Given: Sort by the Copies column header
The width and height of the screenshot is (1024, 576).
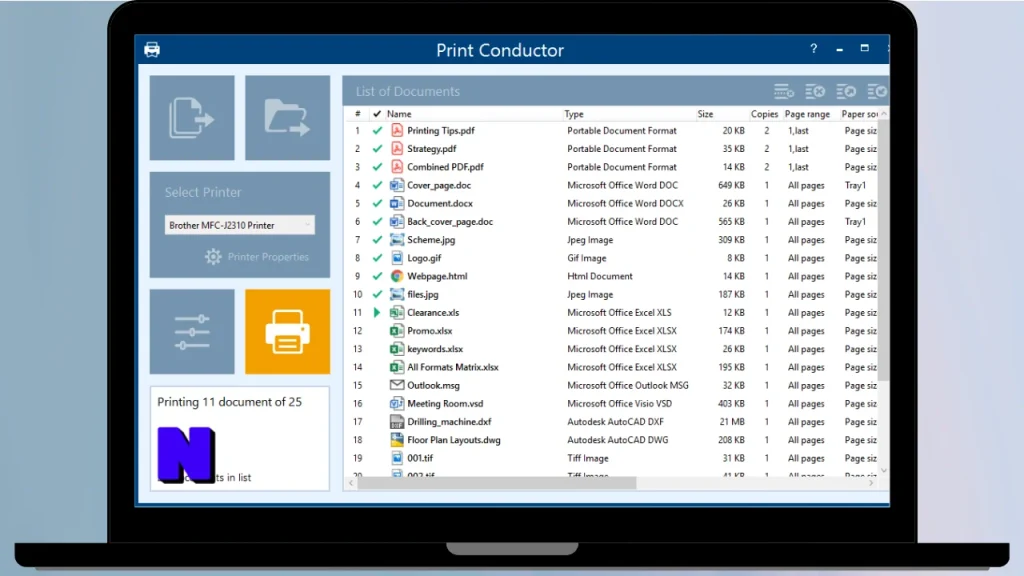Looking at the screenshot, I should 765,114.
